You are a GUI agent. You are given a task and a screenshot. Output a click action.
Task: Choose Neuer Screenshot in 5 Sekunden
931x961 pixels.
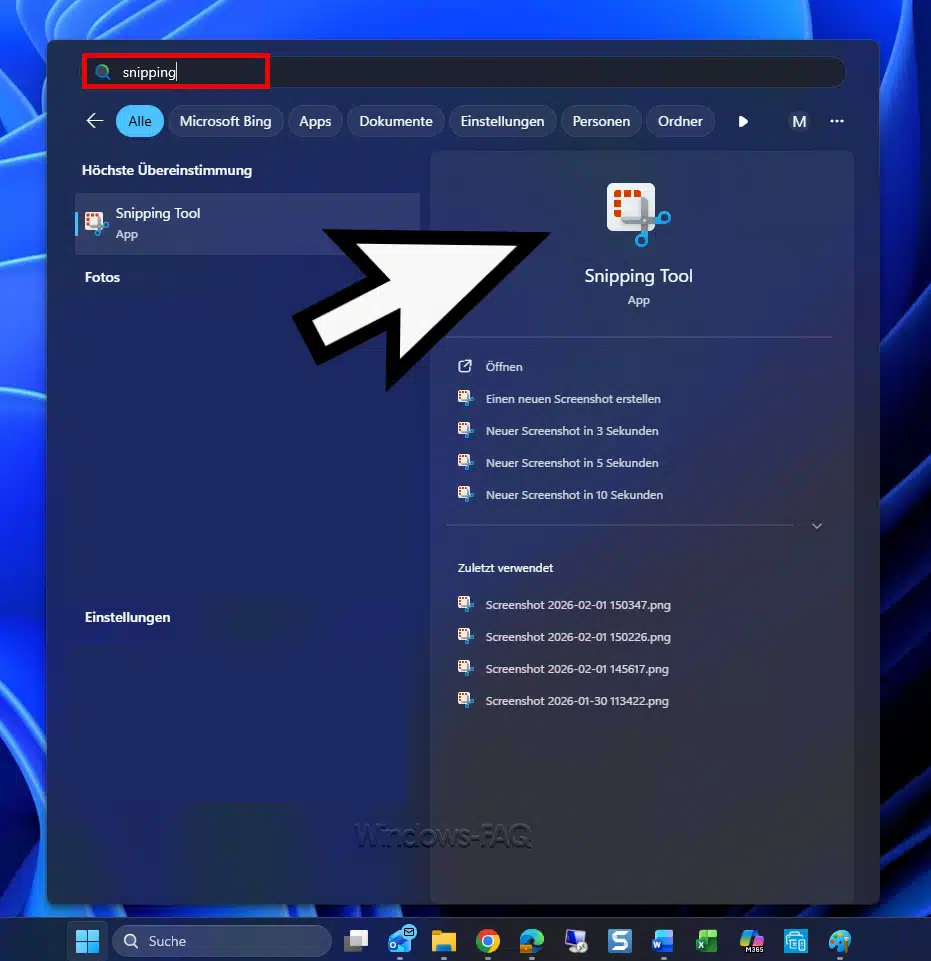click(x=572, y=463)
